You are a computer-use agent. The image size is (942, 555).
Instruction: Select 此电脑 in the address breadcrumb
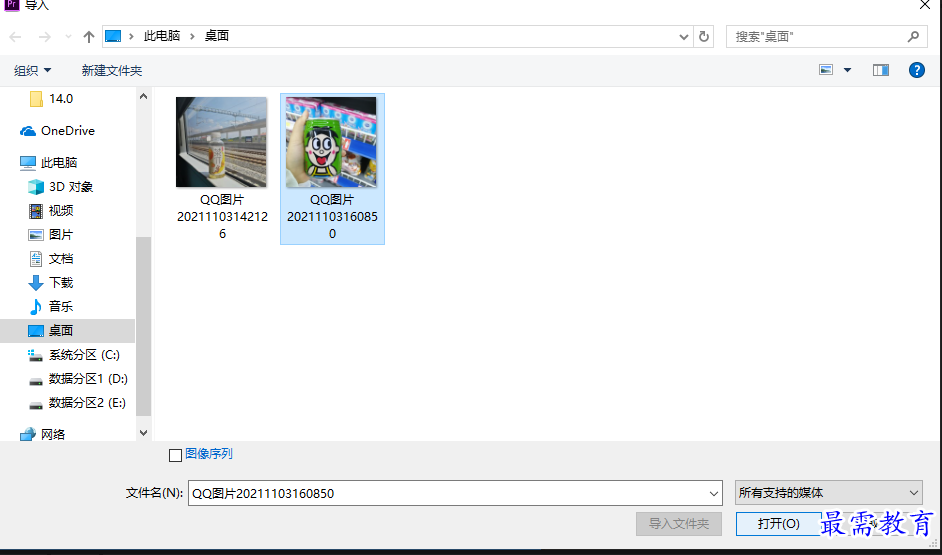pos(162,36)
